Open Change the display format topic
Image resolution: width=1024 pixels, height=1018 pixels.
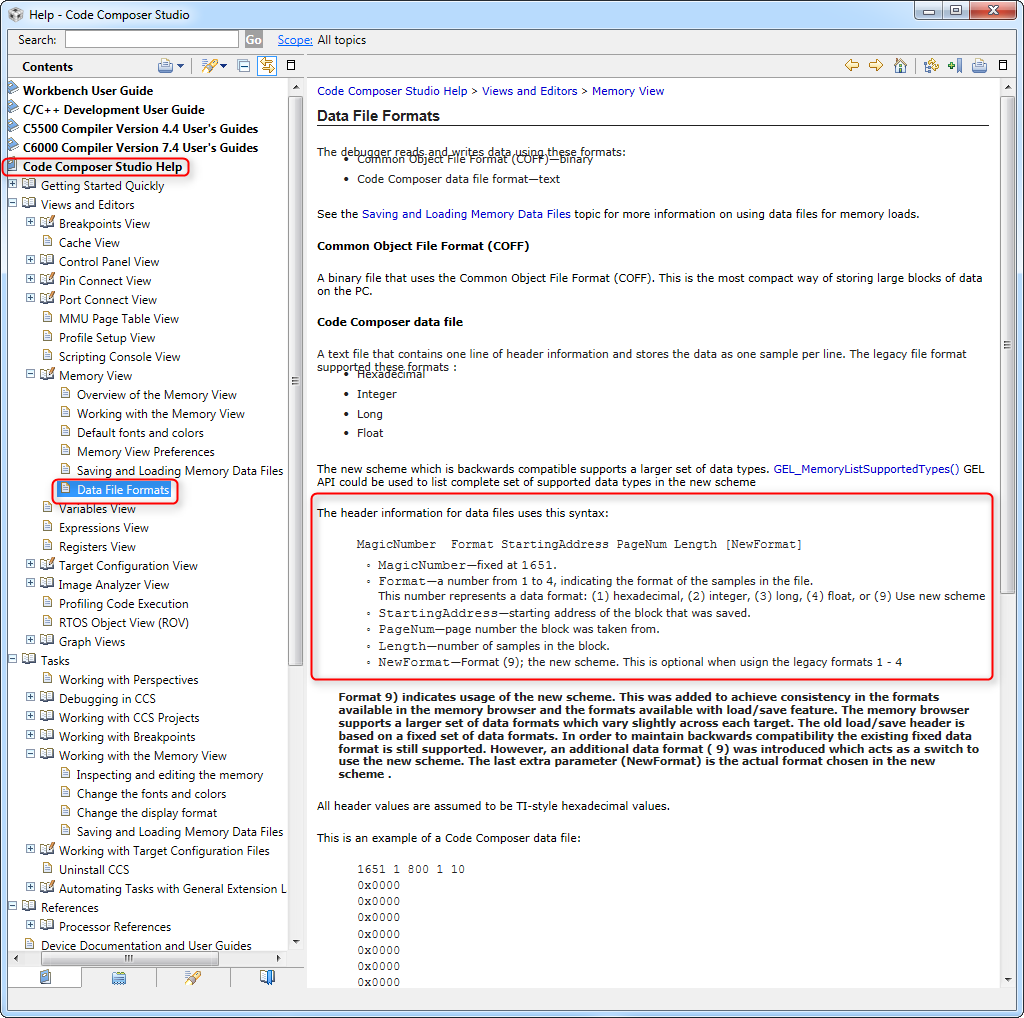point(147,813)
